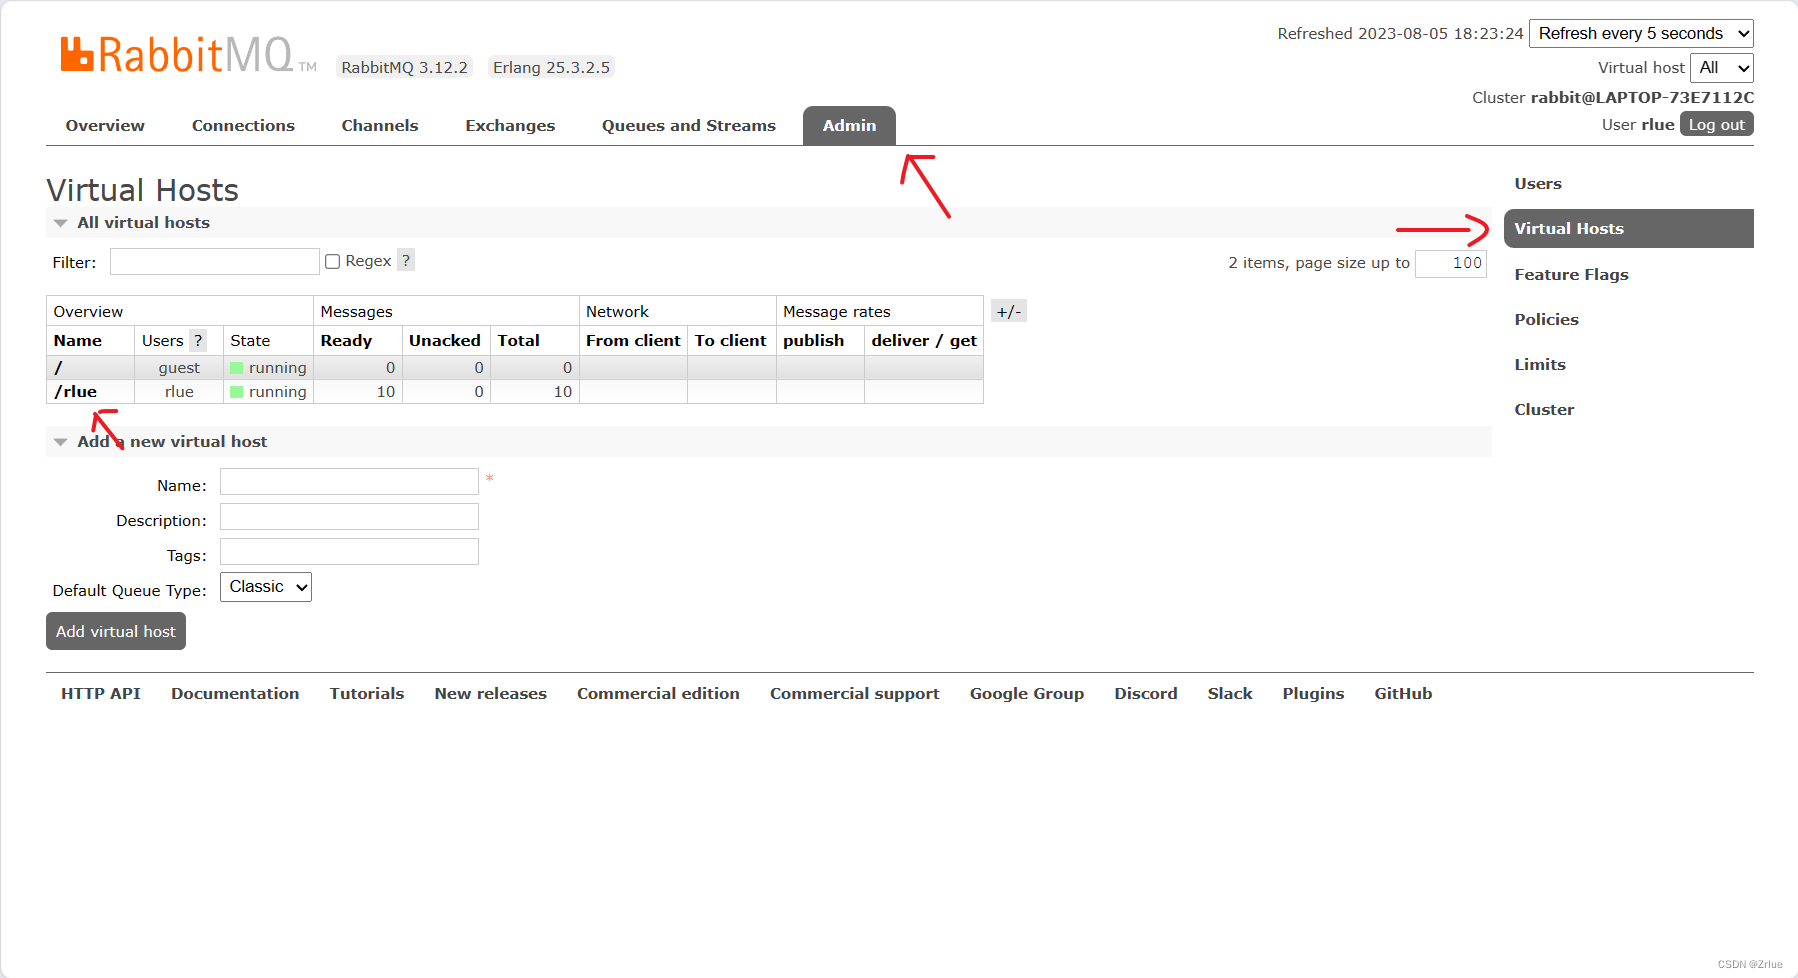This screenshot has height=978, width=1798.
Task: Click the RabbitMQ 3.12.2 version badge
Action: [x=404, y=67]
